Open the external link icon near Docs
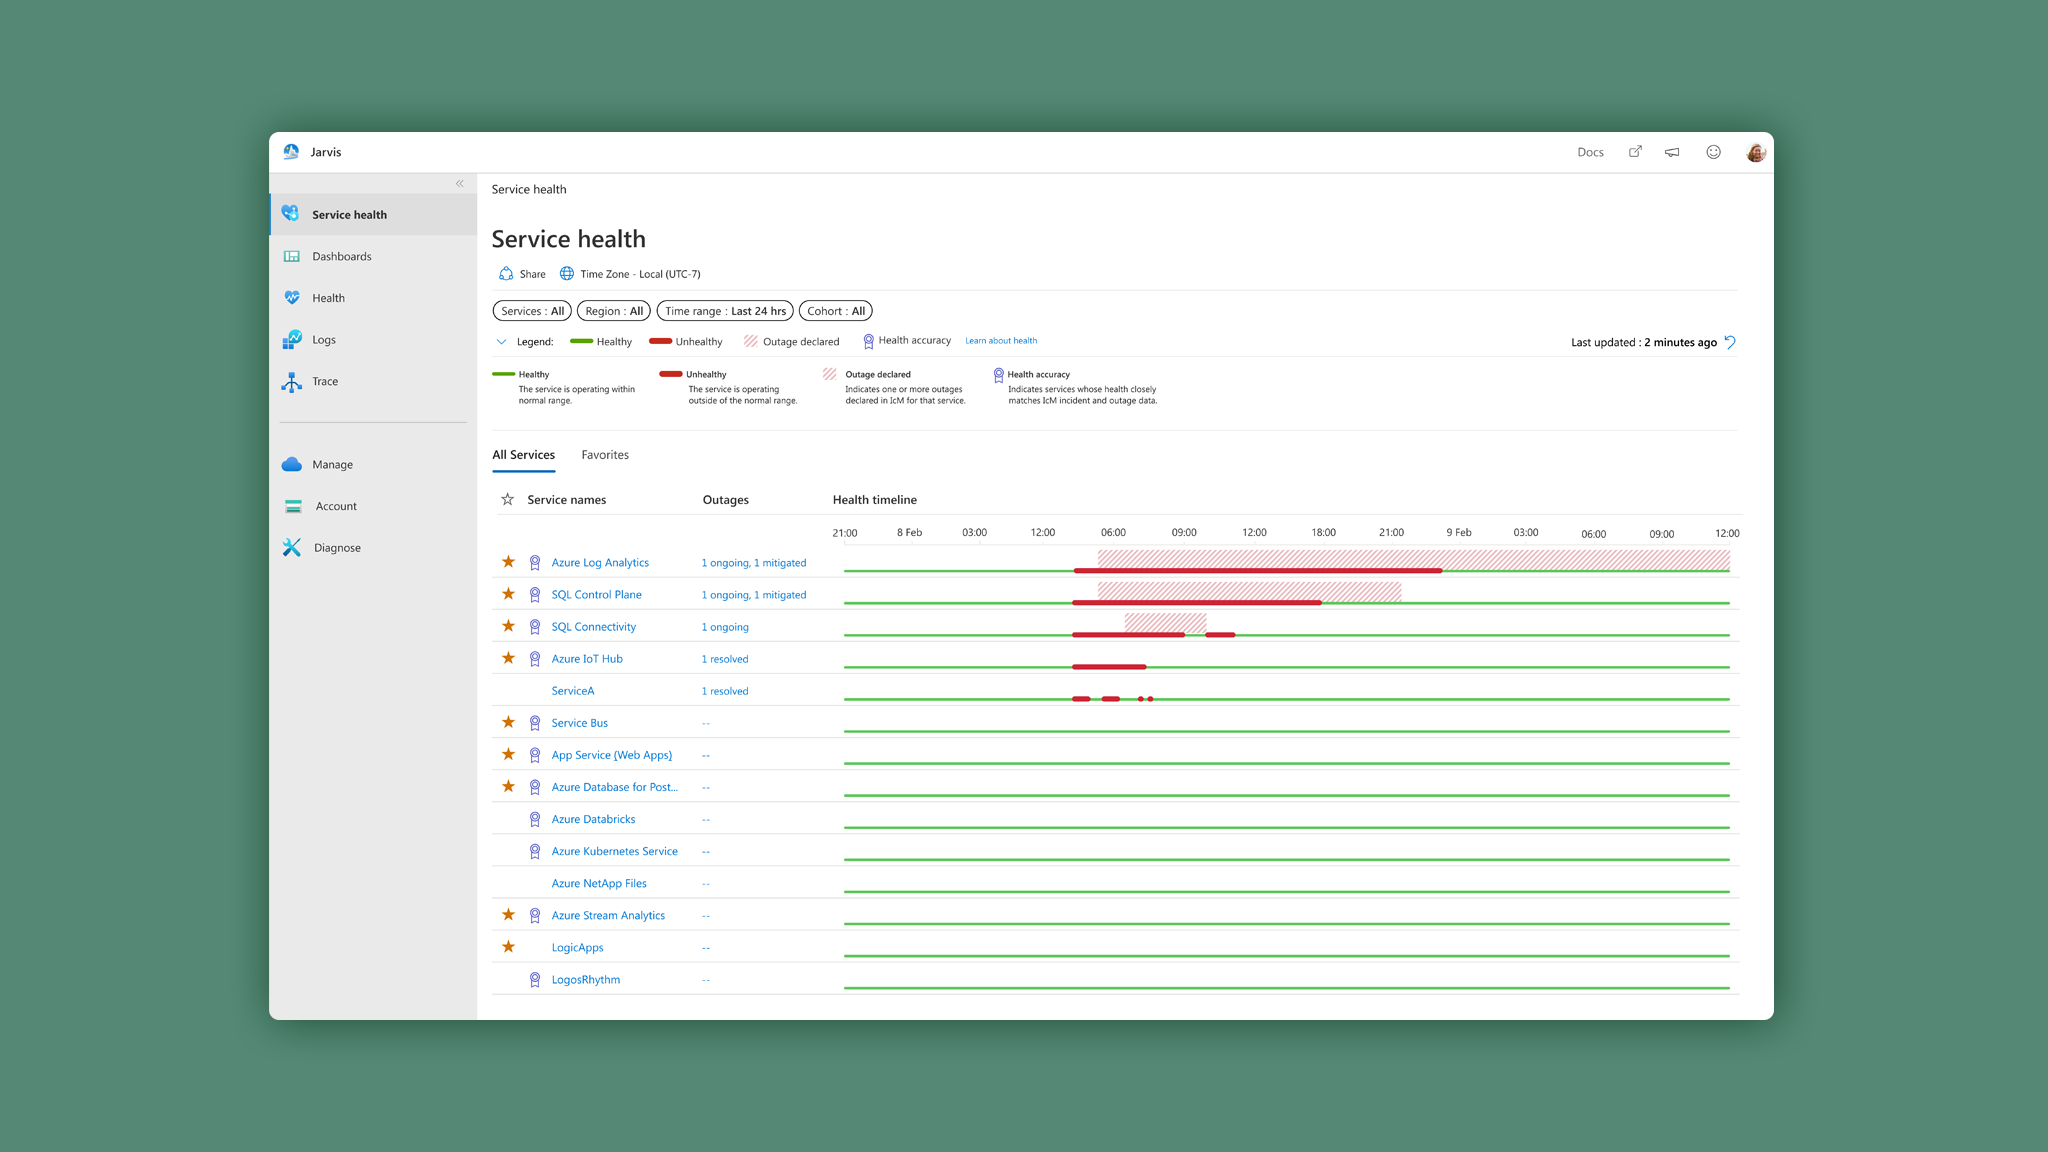This screenshot has width=2048, height=1152. [x=1635, y=152]
